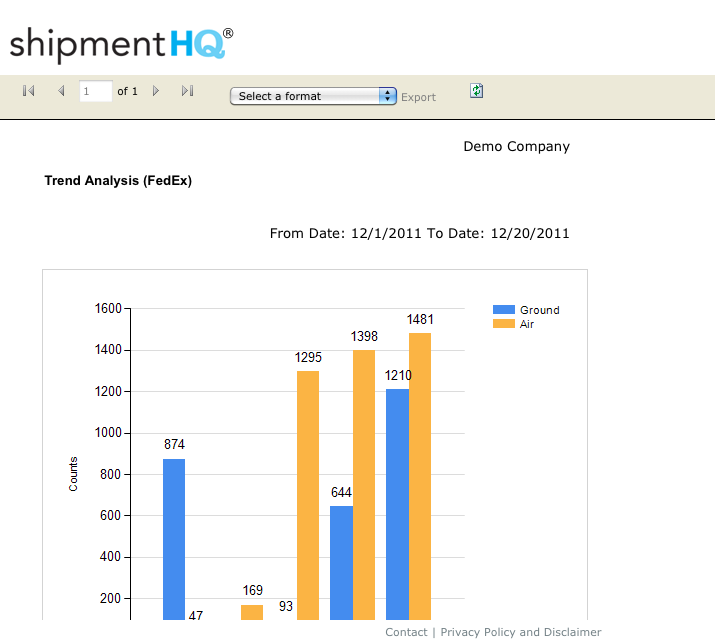Select the orange bar labeled 1295
715x644 pixels.
308,495
